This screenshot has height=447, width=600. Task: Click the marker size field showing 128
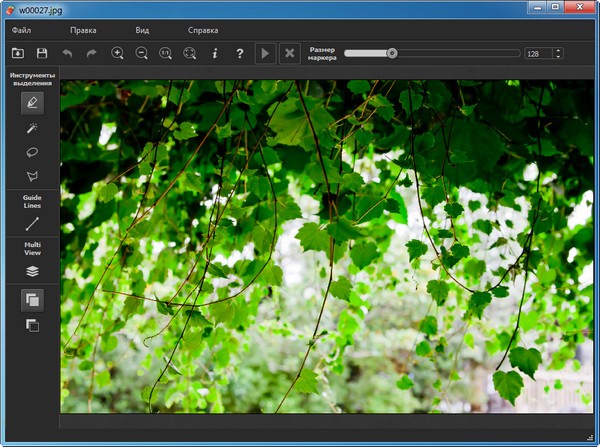[x=537, y=53]
